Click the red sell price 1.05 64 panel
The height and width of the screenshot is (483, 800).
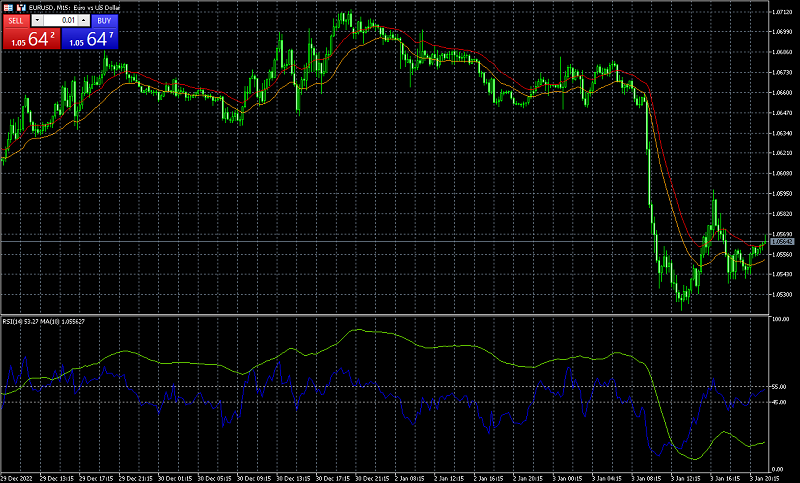30,40
